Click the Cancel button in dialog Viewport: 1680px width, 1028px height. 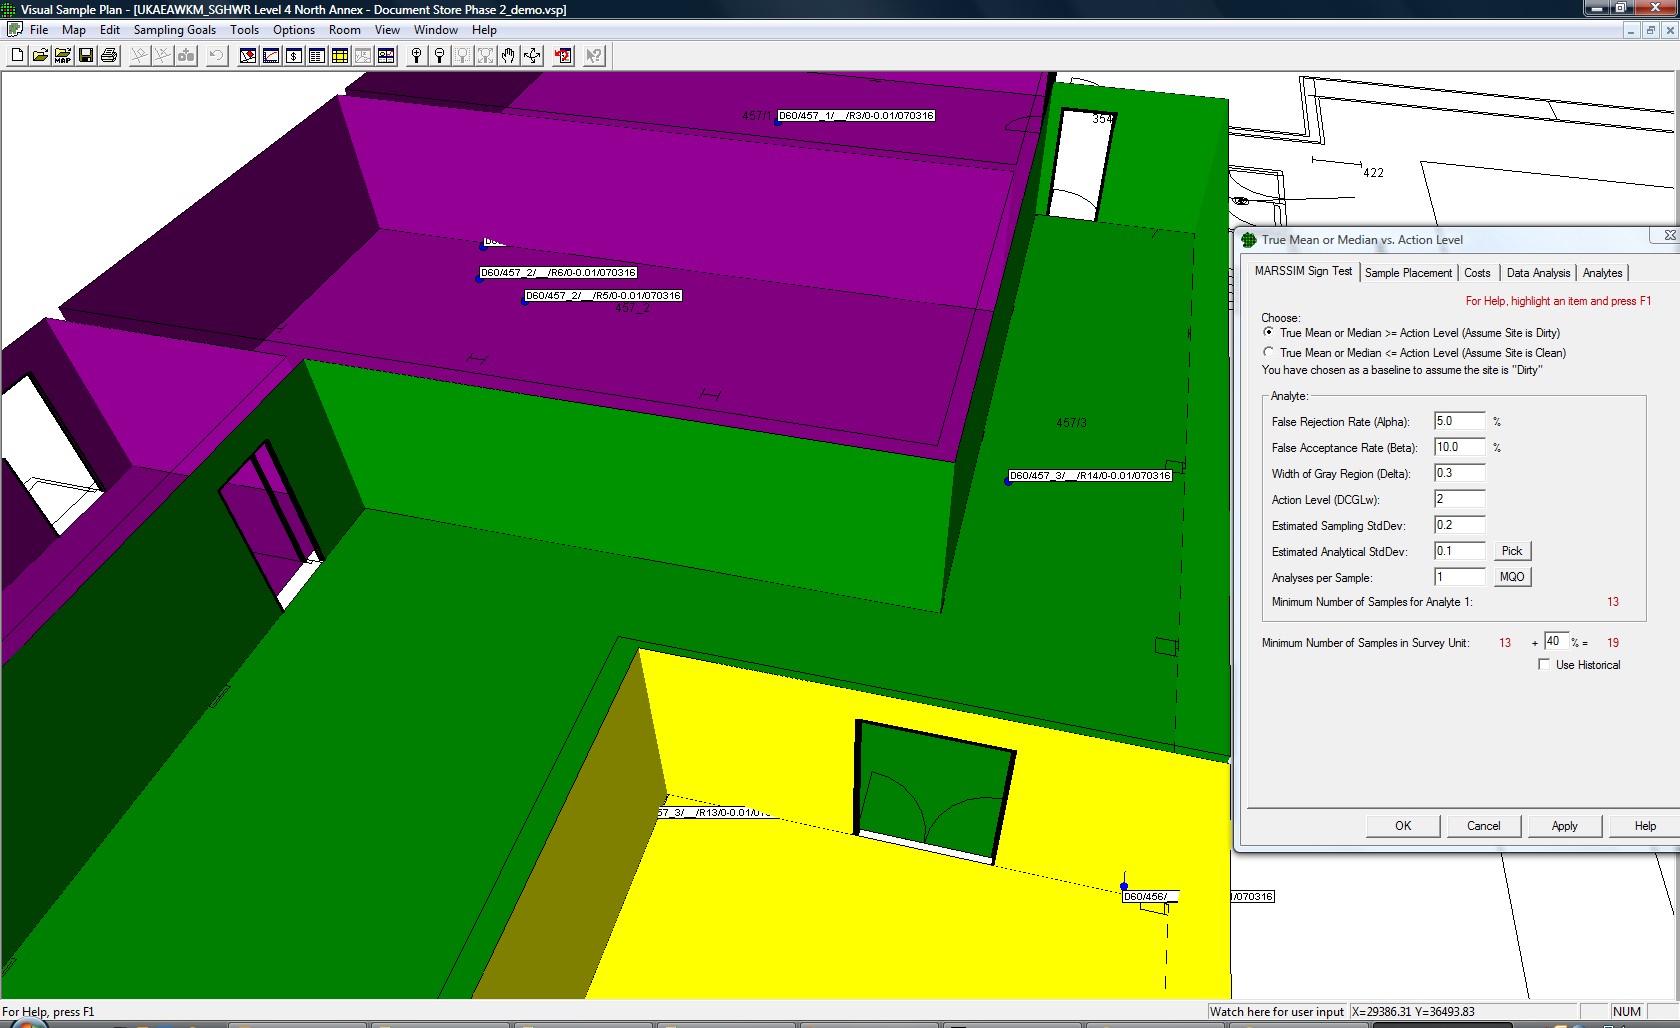pos(1484,826)
